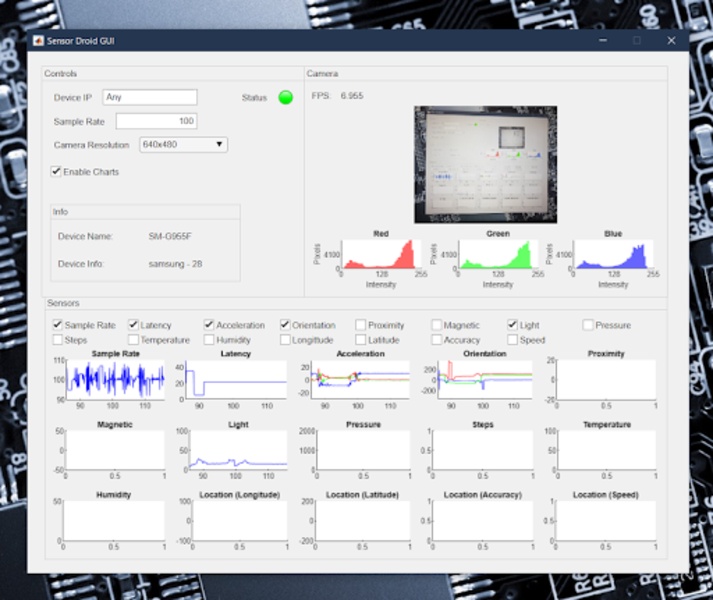Click the Camera panel title
The height and width of the screenshot is (600, 713).
tap(322, 74)
